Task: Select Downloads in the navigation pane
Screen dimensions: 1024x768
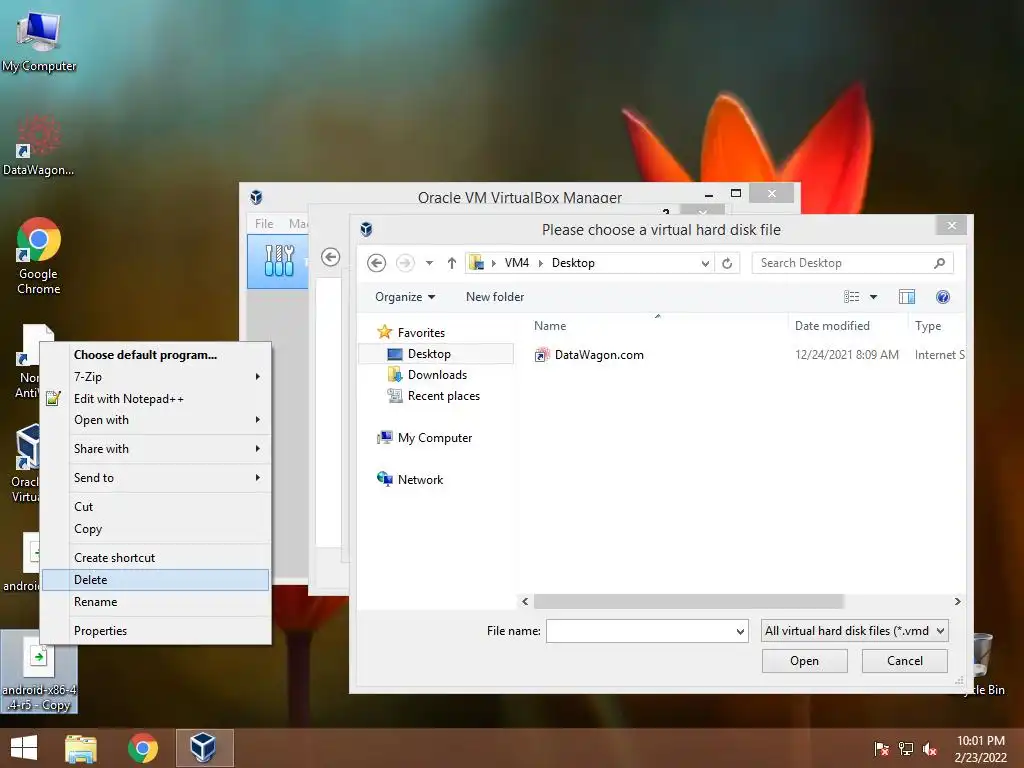Action: pos(427,375)
